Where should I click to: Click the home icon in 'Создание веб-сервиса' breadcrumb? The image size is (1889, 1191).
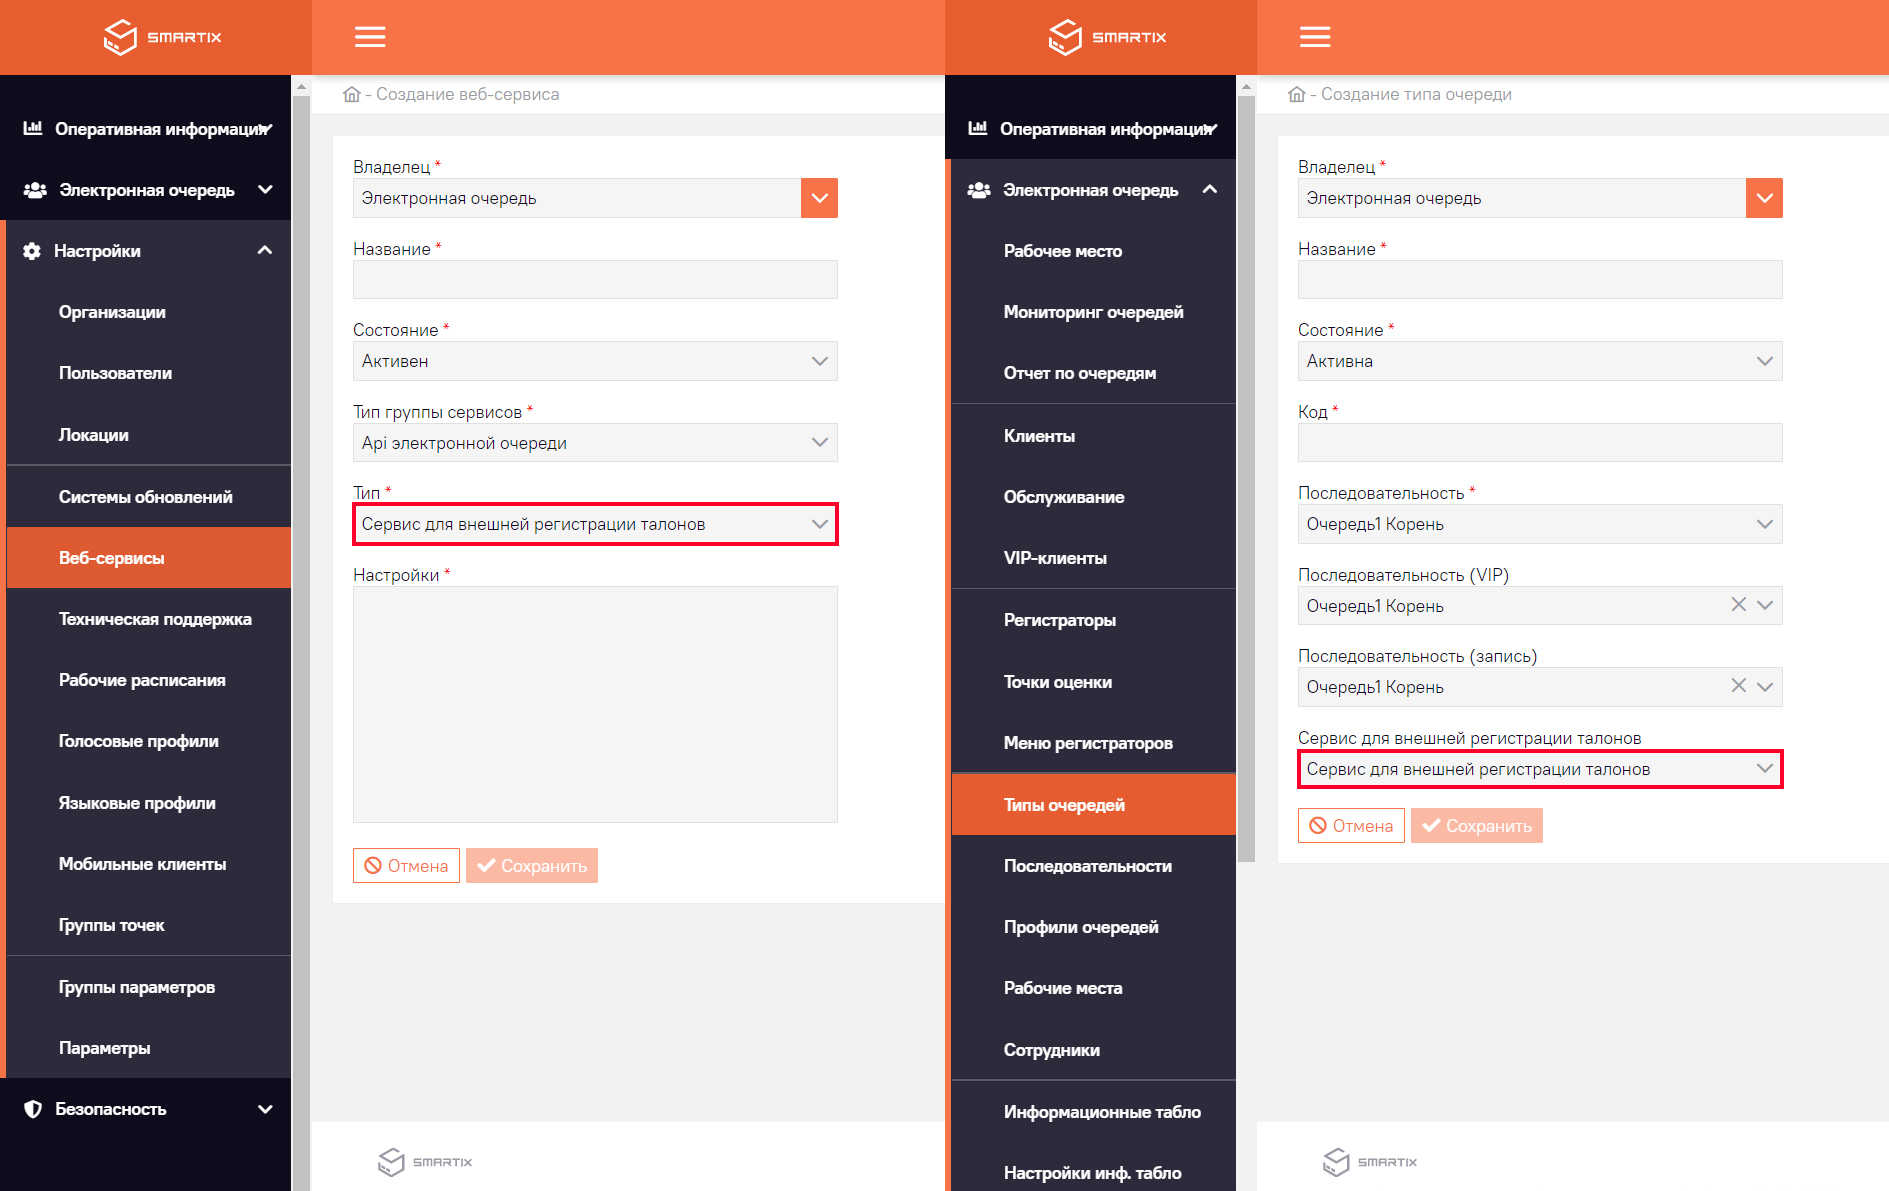[351, 94]
